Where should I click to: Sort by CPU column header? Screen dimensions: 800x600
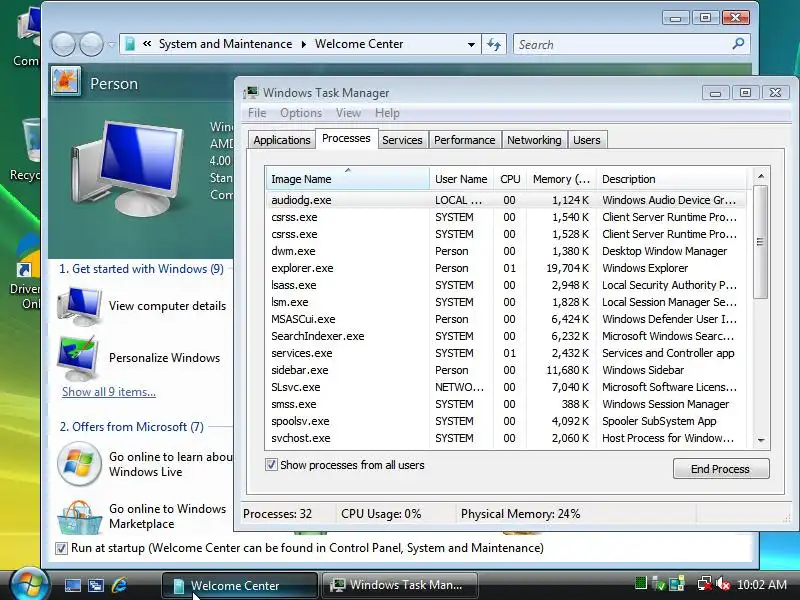[x=510, y=179]
